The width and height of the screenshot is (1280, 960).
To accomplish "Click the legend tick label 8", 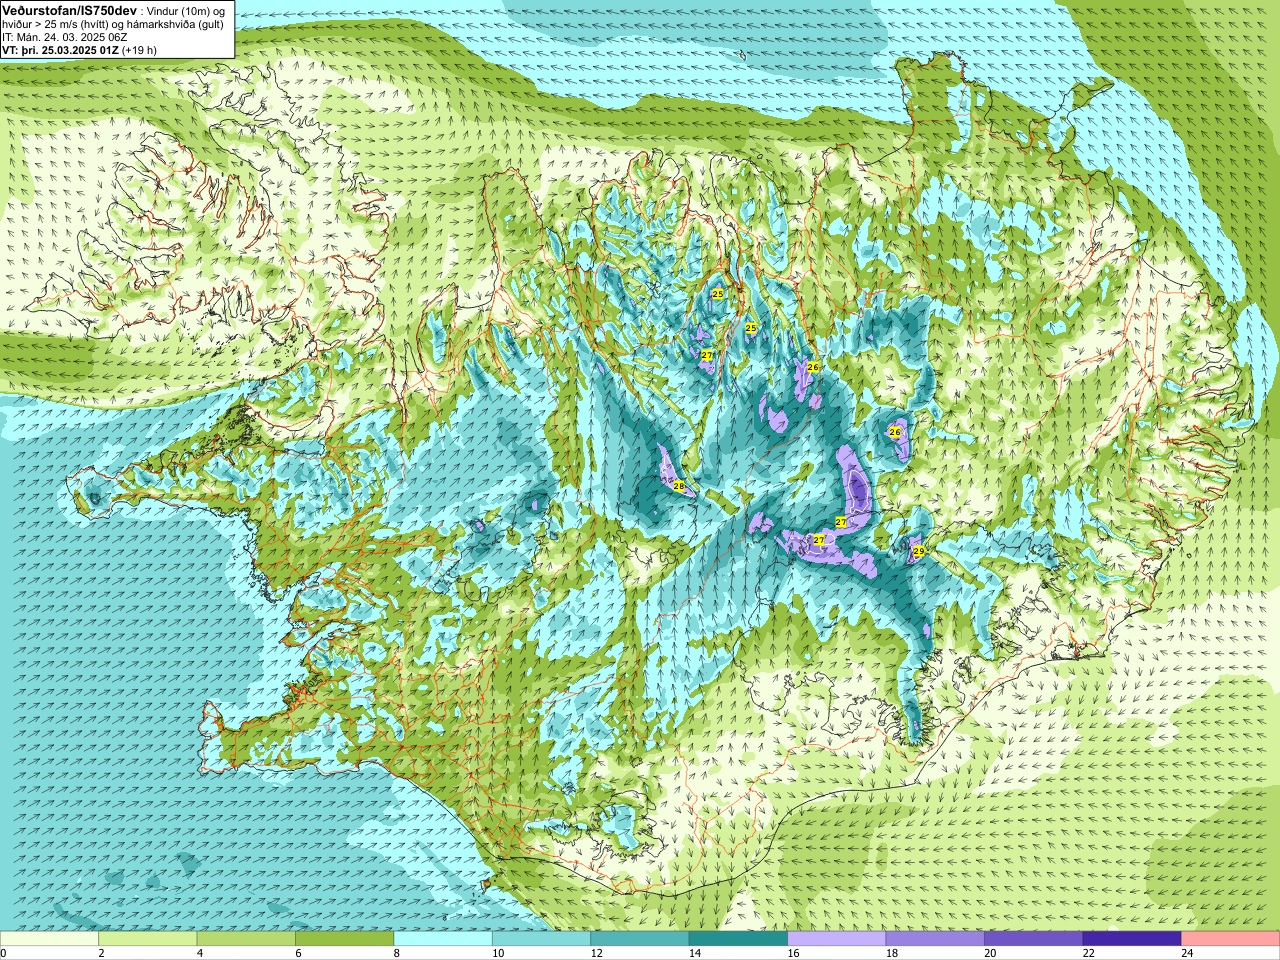I will point(397,953).
